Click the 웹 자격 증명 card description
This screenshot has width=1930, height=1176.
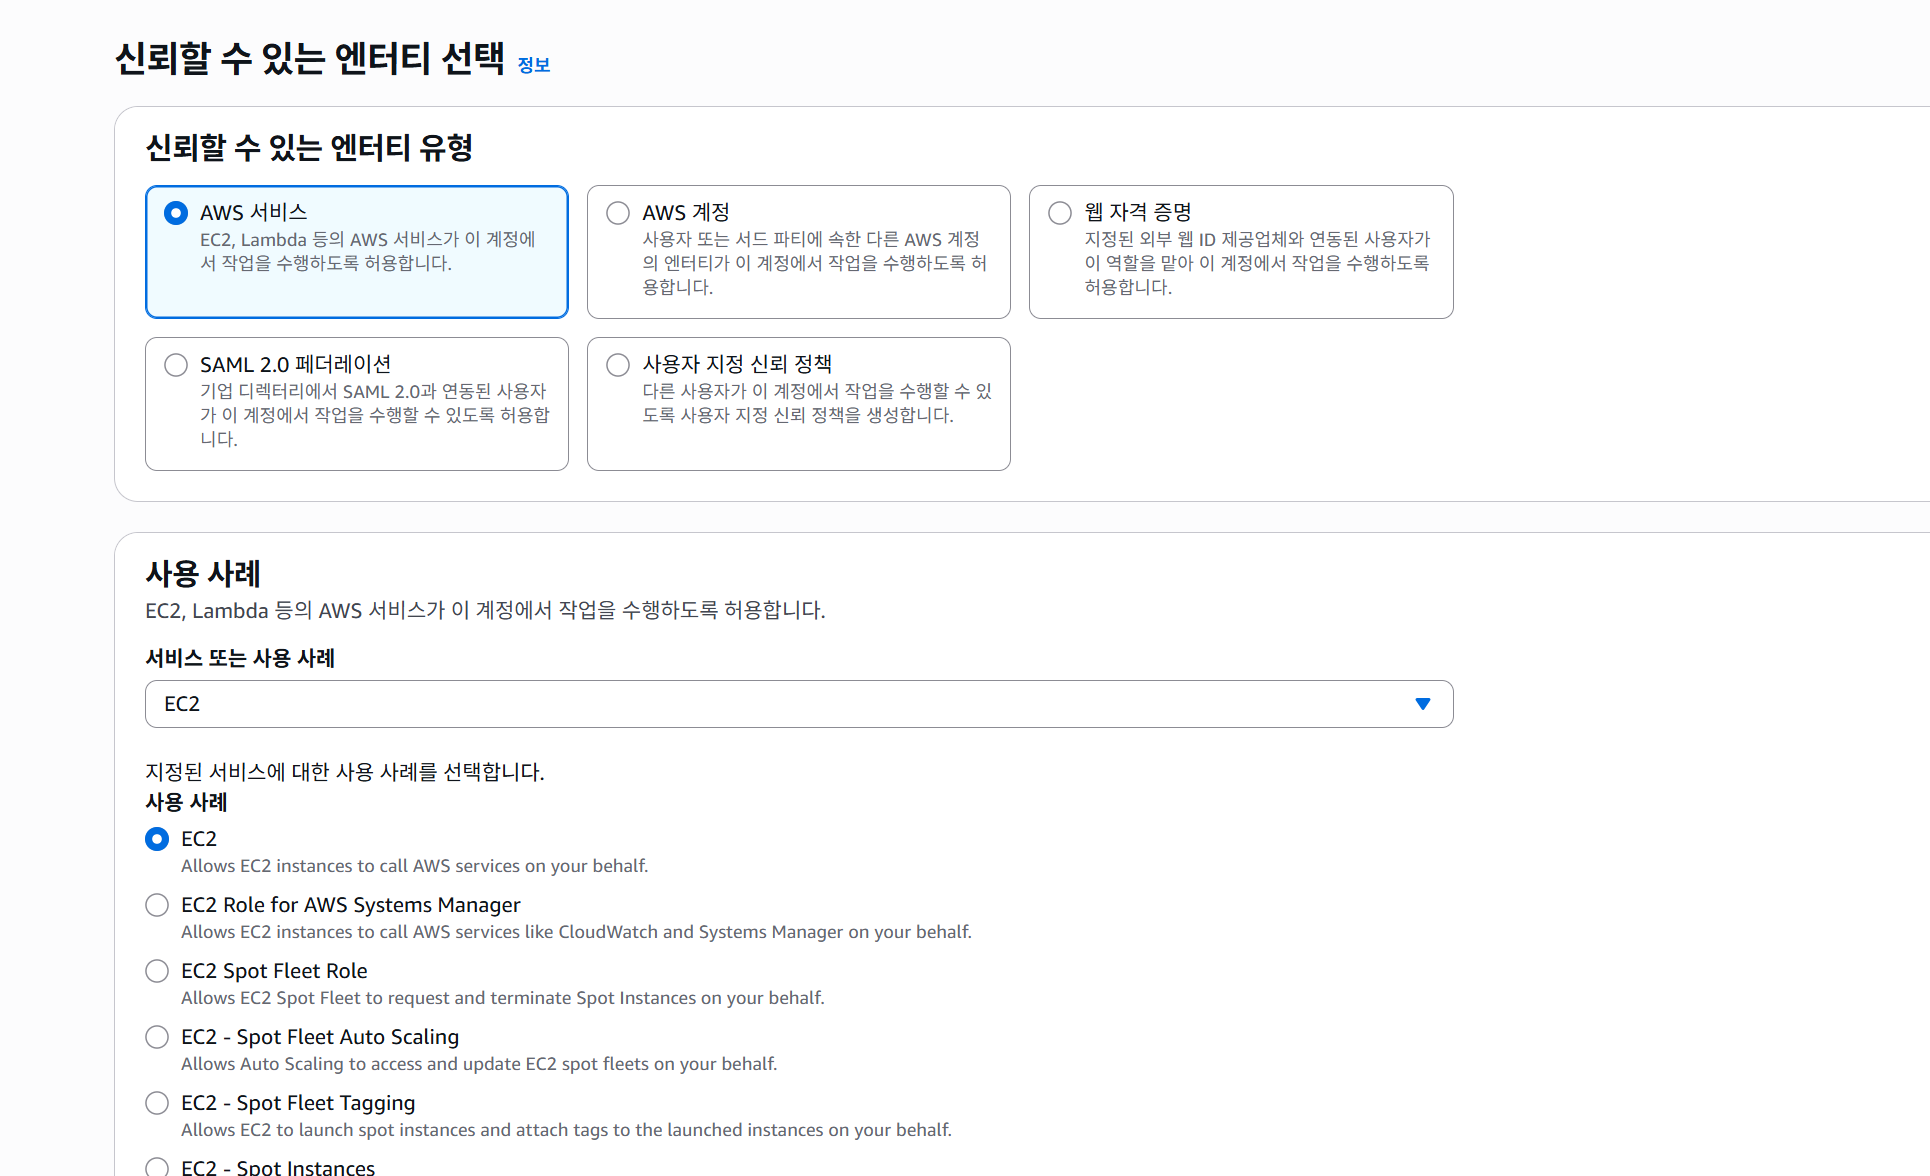pos(1256,263)
